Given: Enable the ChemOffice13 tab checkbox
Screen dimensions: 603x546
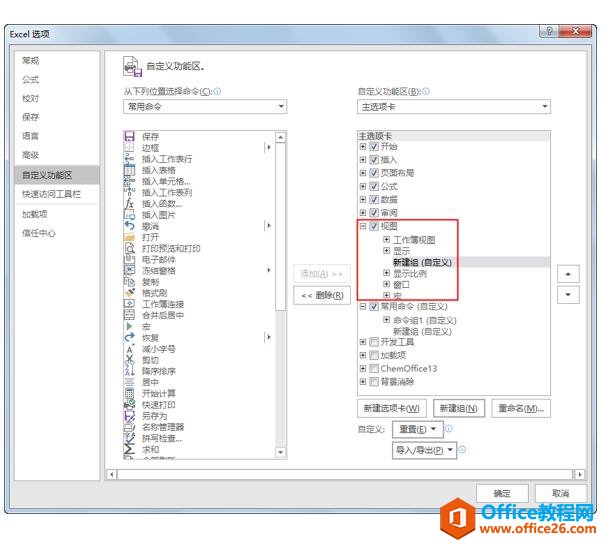Looking at the screenshot, I should (x=374, y=368).
